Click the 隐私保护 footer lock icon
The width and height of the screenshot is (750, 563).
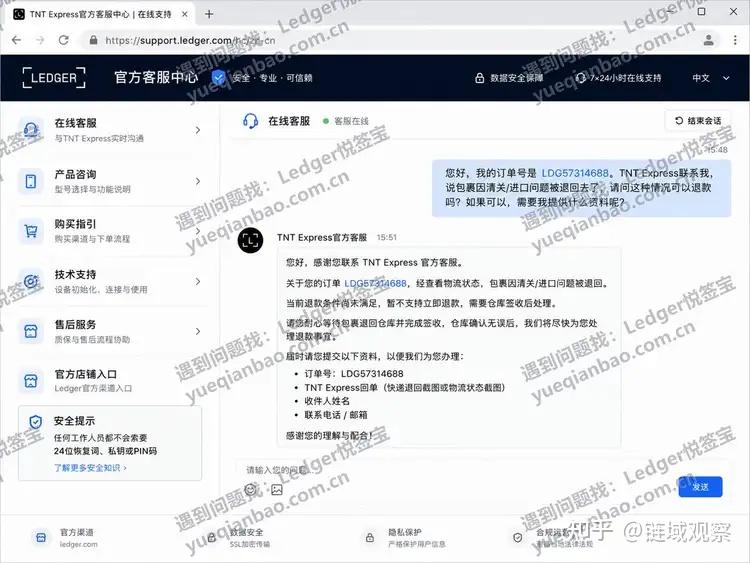[x=370, y=538]
